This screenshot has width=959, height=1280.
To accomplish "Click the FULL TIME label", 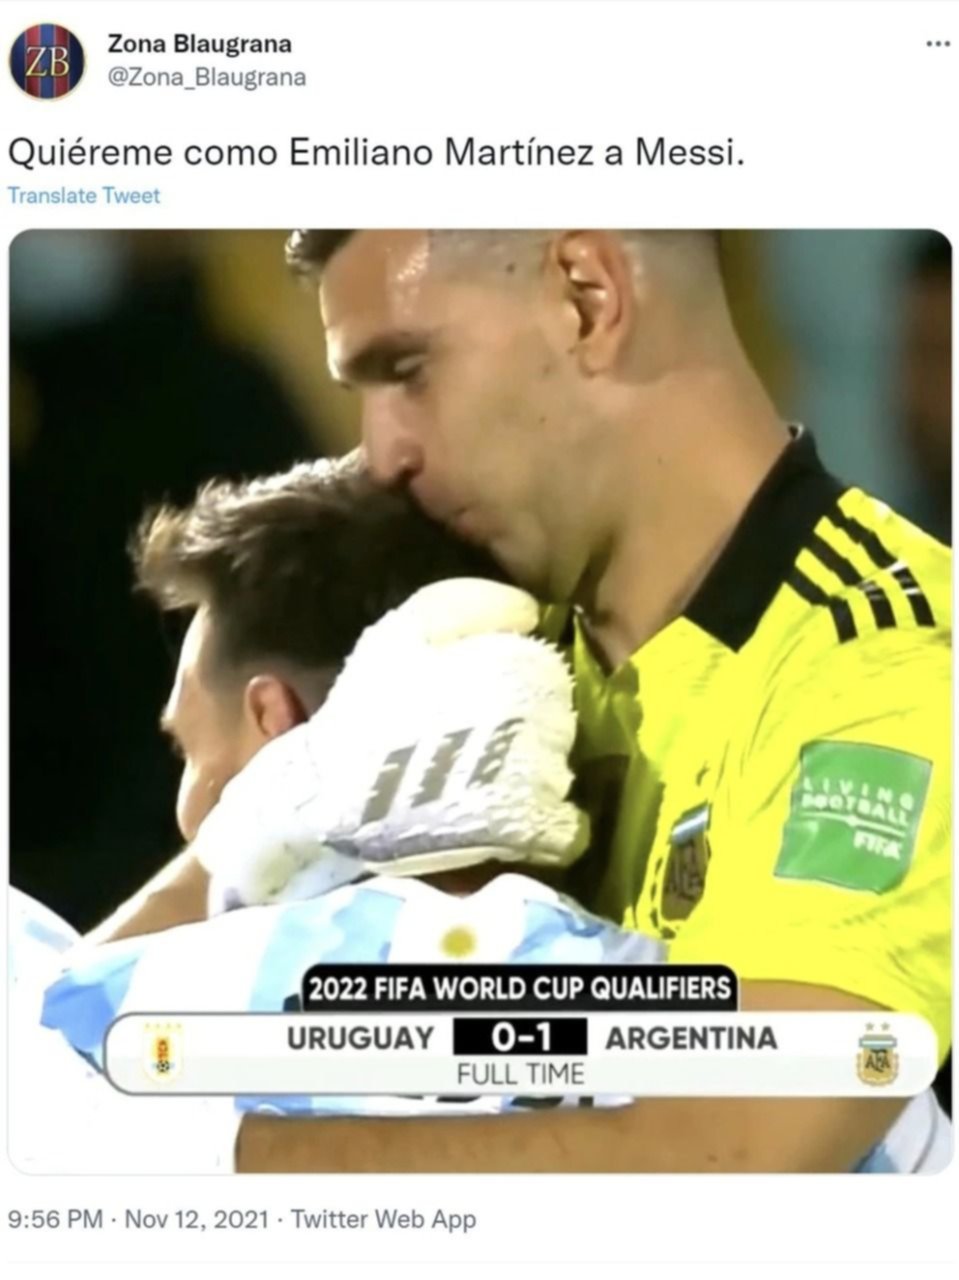I will click(x=519, y=1075).
